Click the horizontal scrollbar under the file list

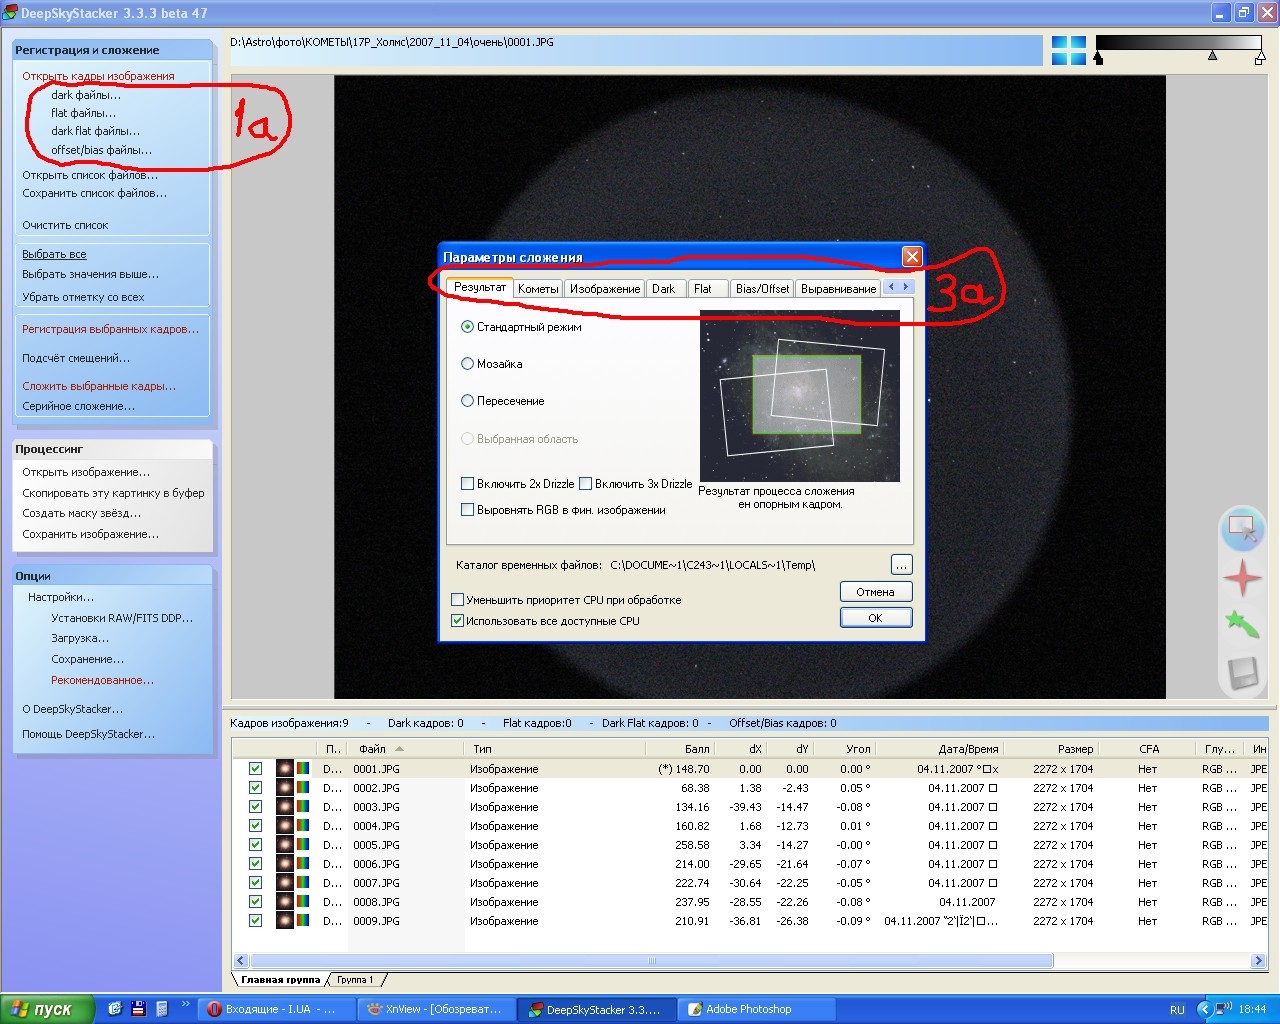[x=650, y=961]
